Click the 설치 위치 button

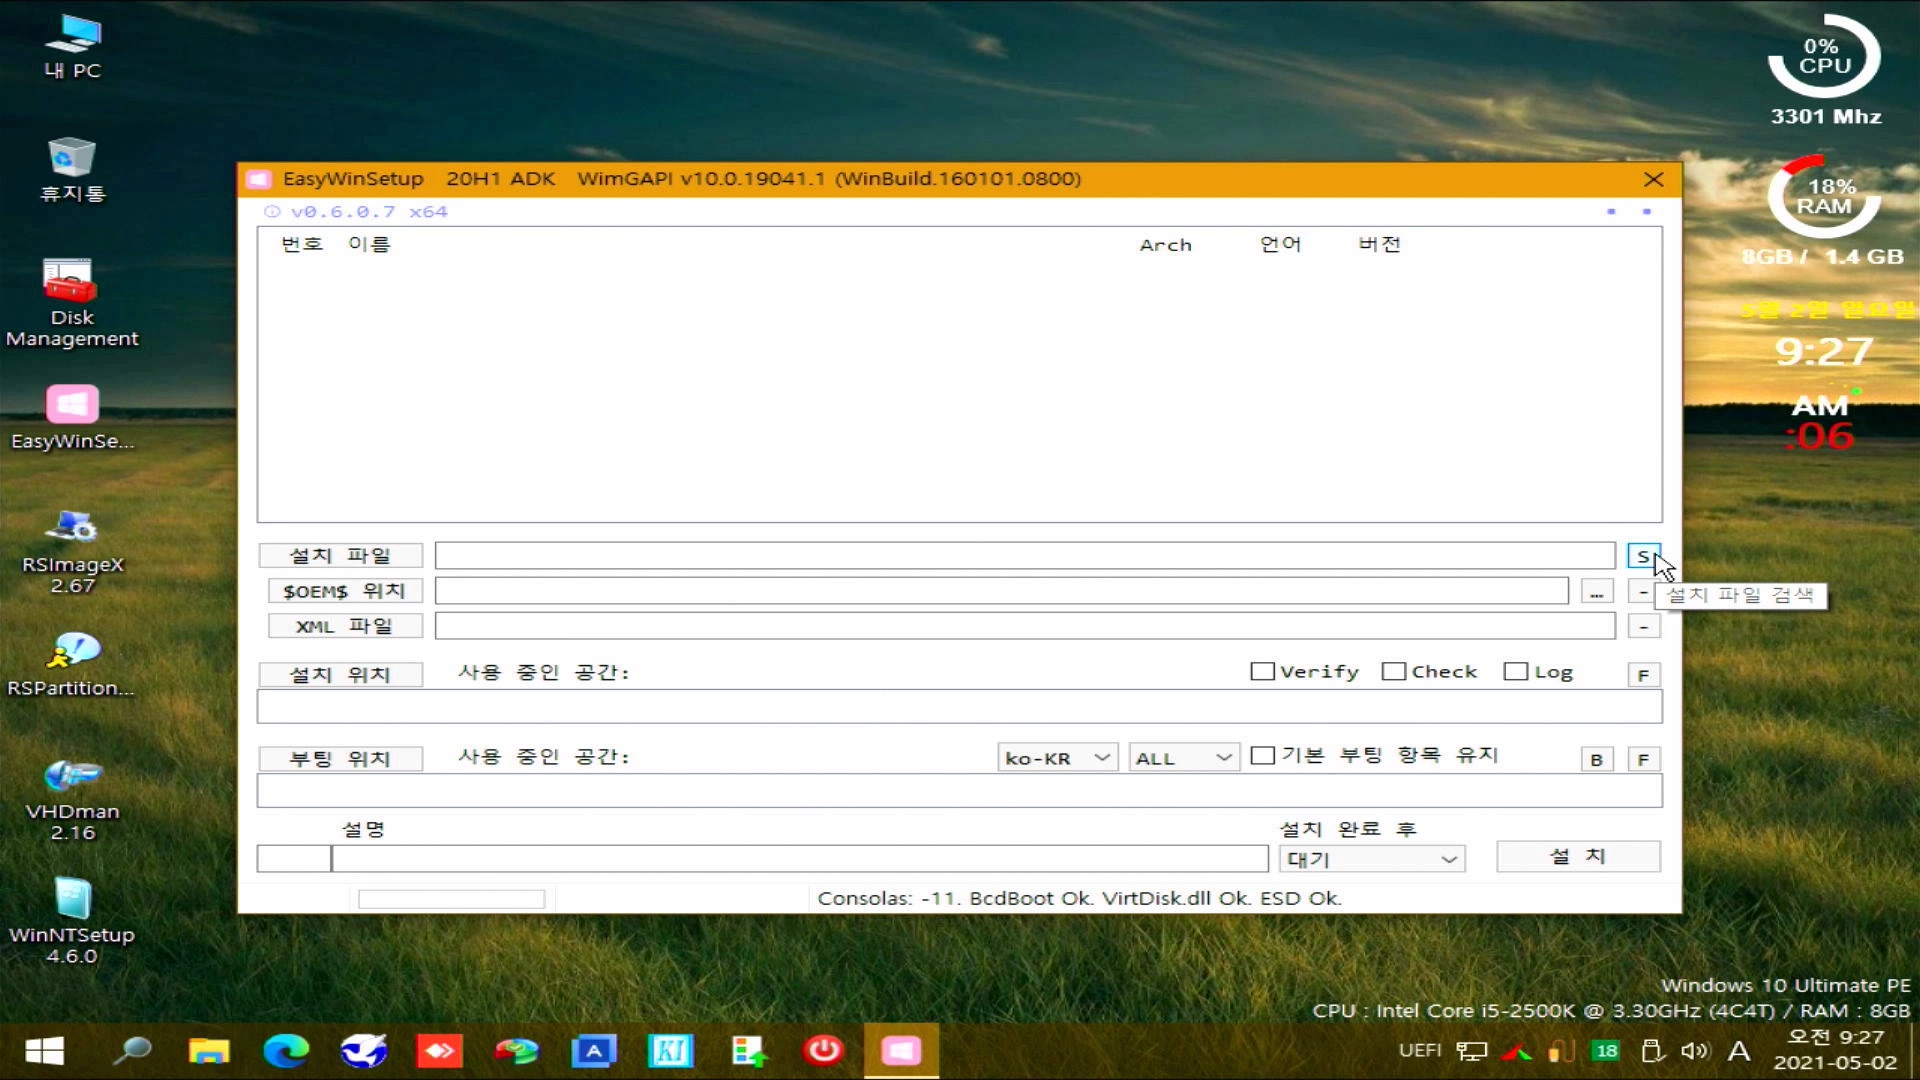340,675
